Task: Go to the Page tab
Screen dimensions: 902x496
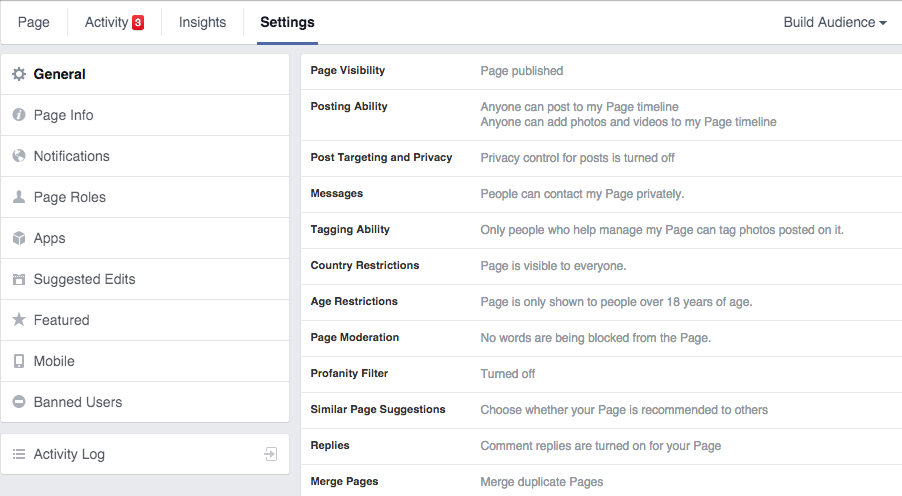Action: coord(33,22)
